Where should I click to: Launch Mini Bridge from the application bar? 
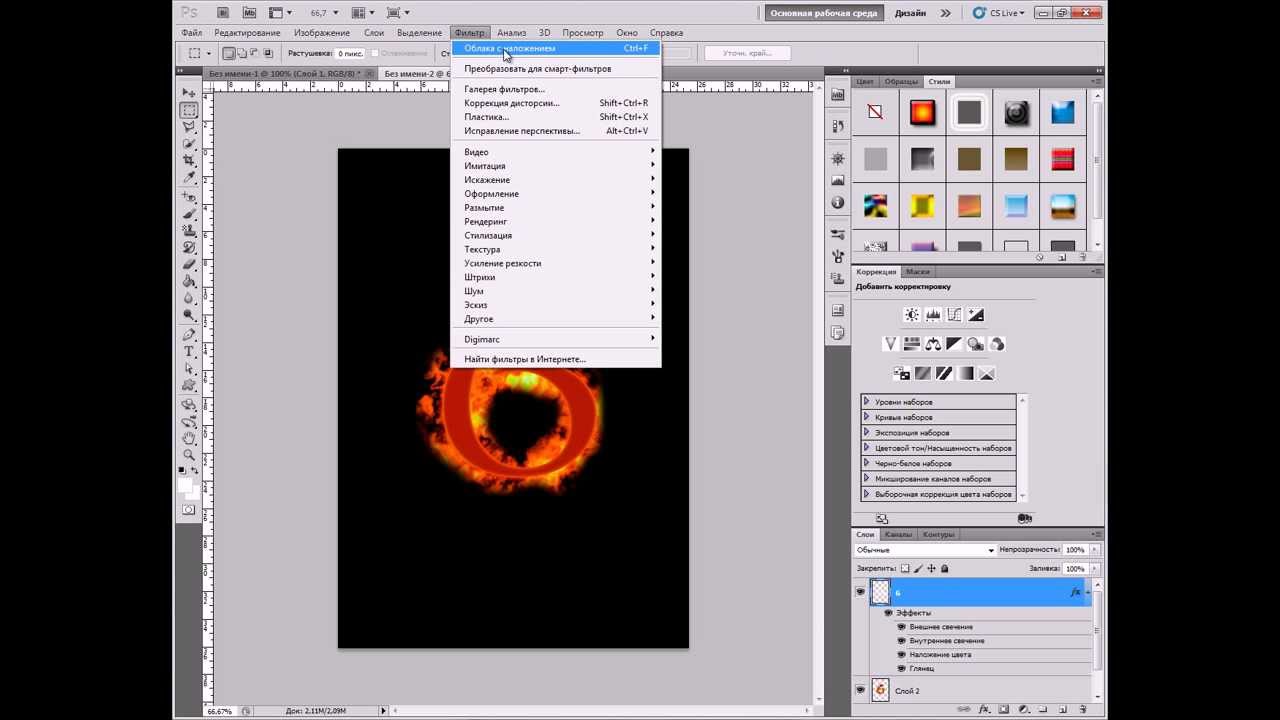pos(249,13)
